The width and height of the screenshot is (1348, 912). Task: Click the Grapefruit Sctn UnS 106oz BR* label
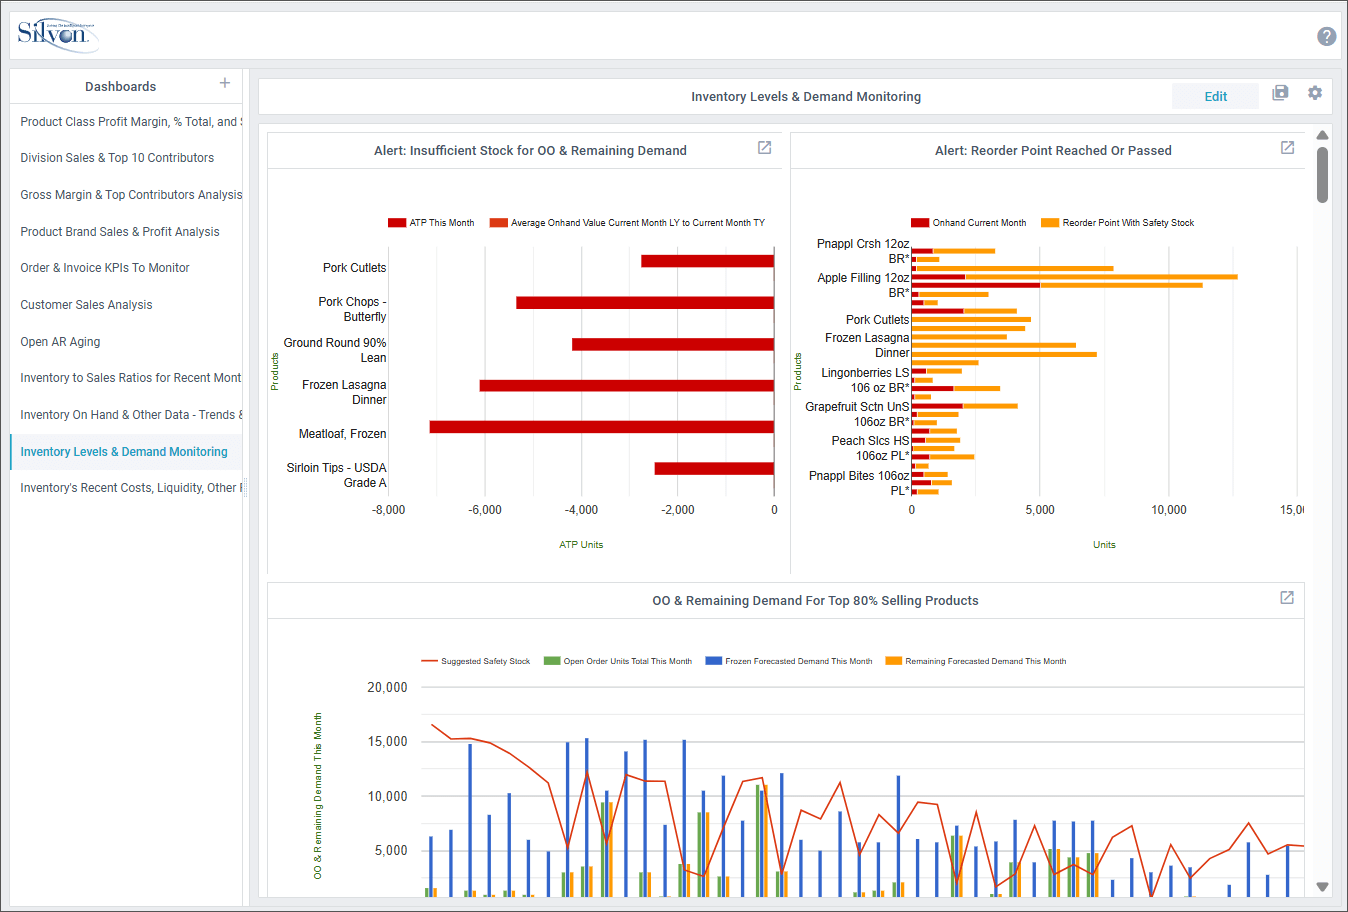point(857,414)
